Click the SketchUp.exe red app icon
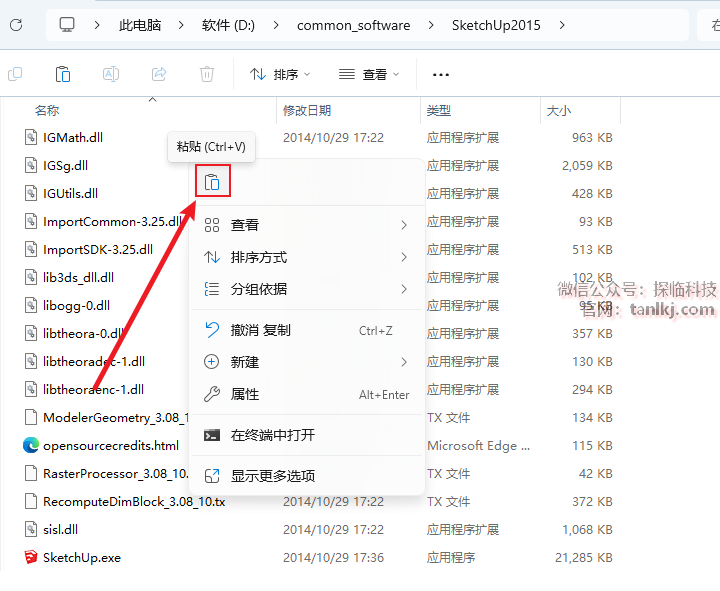The image size is (720, 591). click(x=30, y=557)
